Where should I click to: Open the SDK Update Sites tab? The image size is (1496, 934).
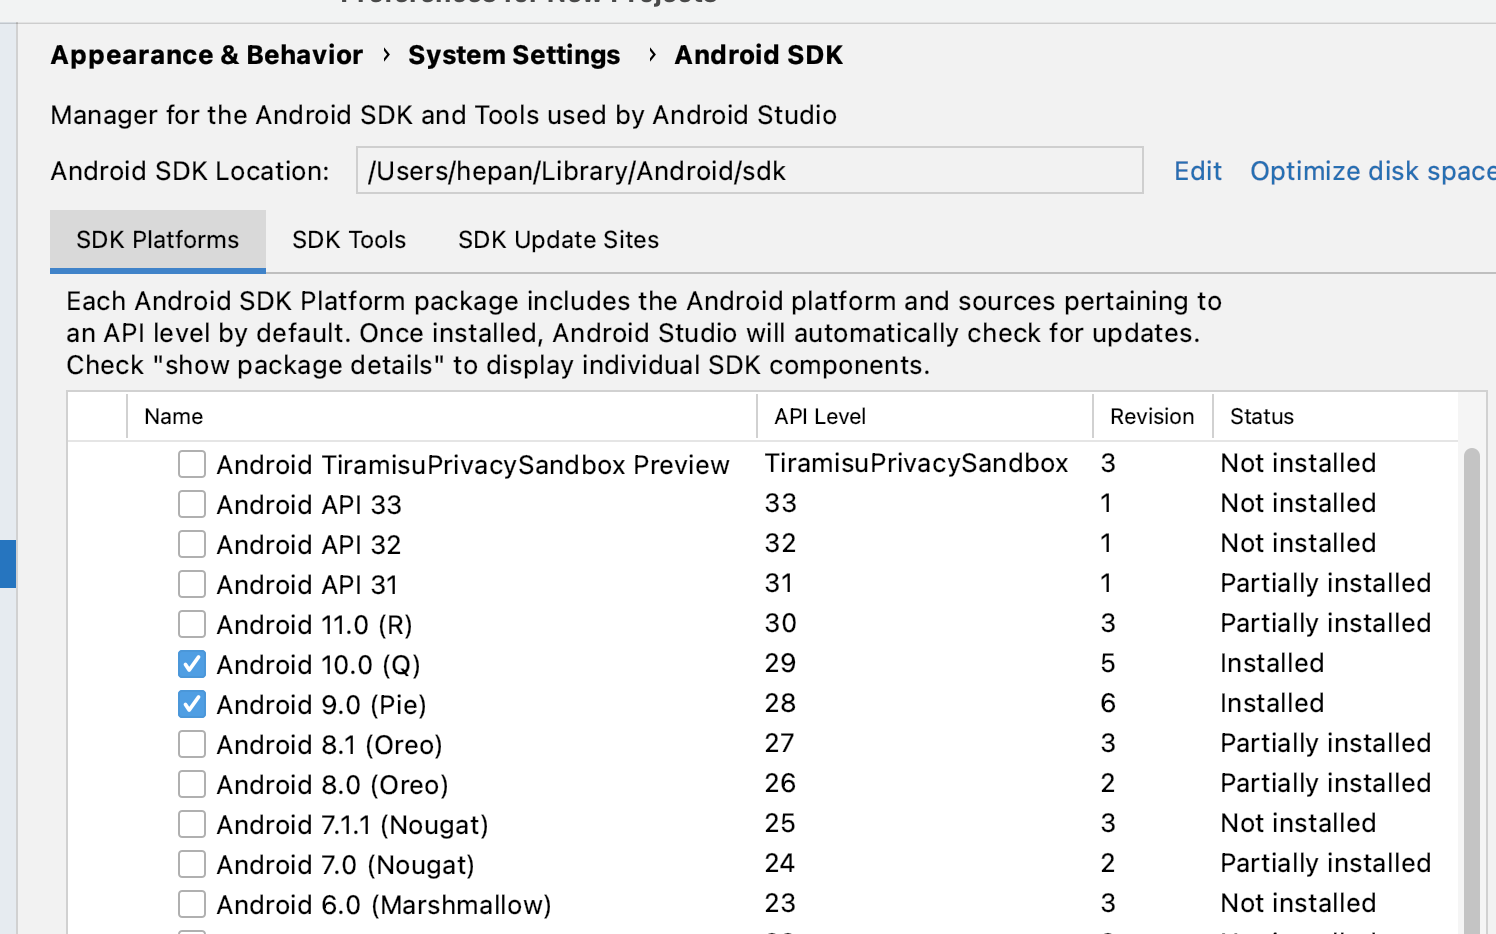tap(558, 240)
